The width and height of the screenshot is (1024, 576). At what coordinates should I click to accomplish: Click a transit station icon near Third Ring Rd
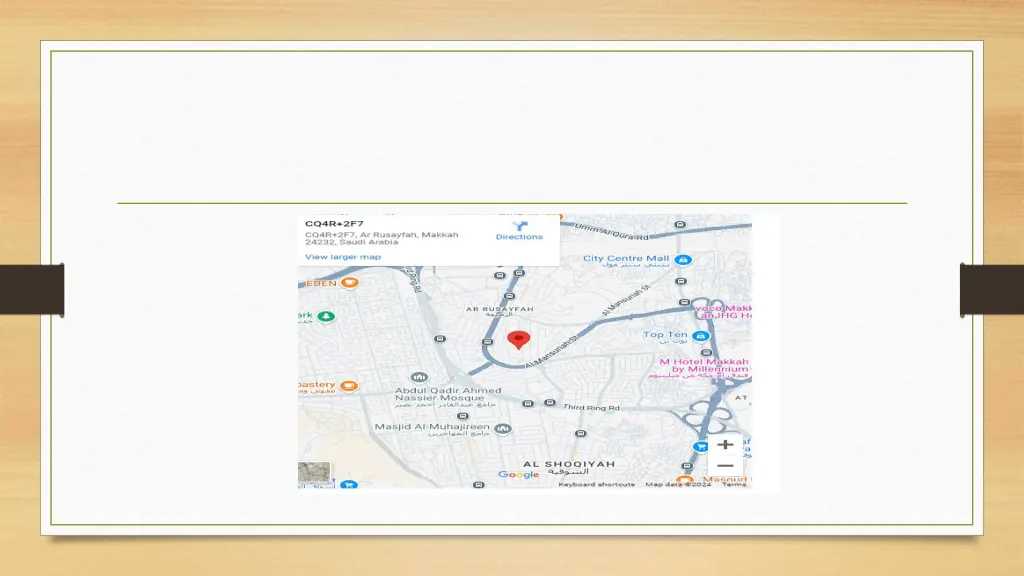550,401
